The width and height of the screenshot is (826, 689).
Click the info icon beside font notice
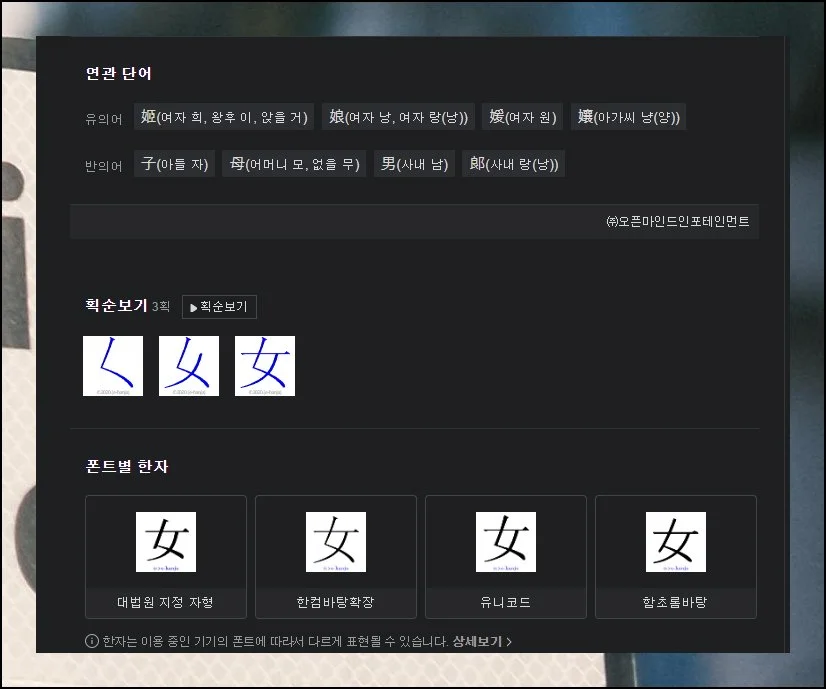coord(92,641)
